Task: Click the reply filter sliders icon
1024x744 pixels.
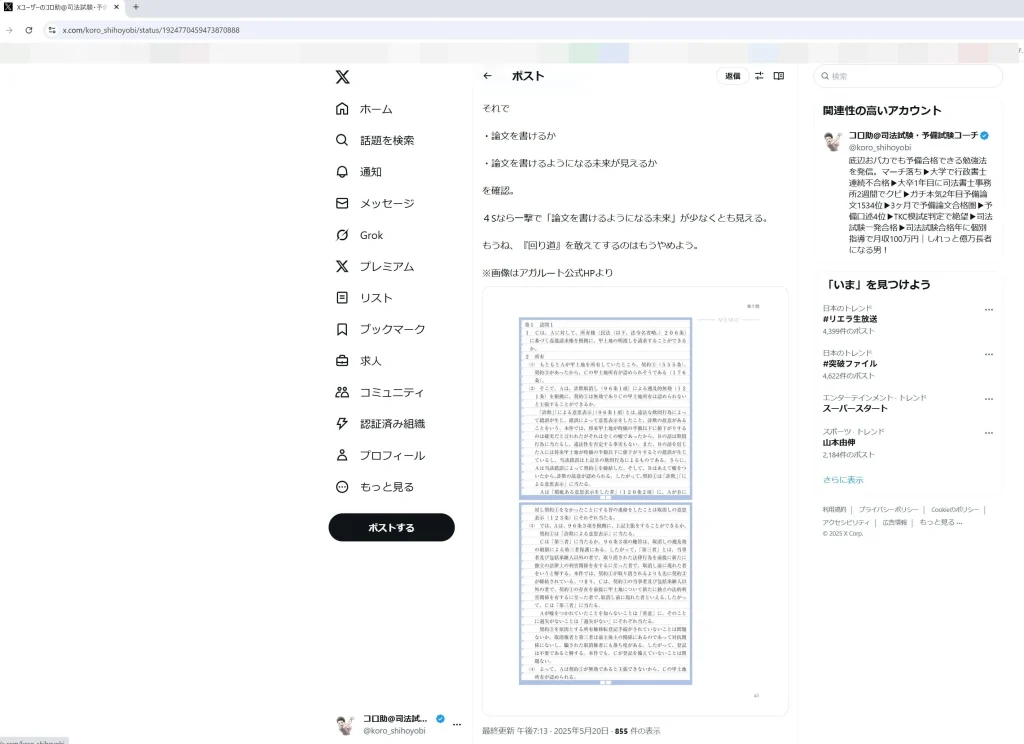Action: click(758, 76)
